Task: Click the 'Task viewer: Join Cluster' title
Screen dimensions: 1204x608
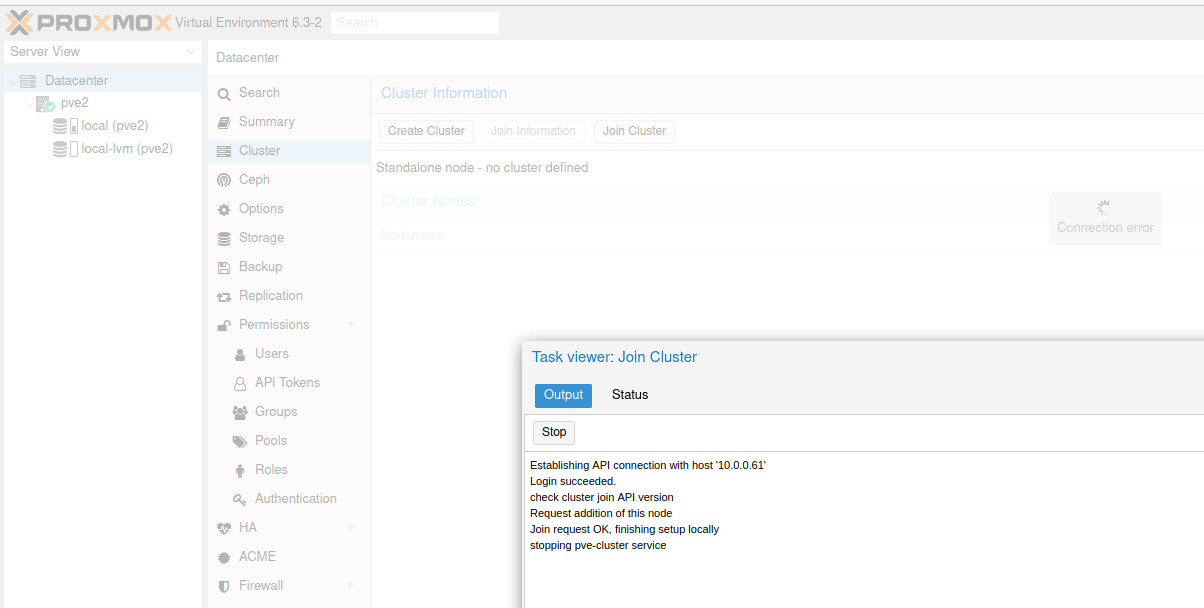Action: (614, 357)
